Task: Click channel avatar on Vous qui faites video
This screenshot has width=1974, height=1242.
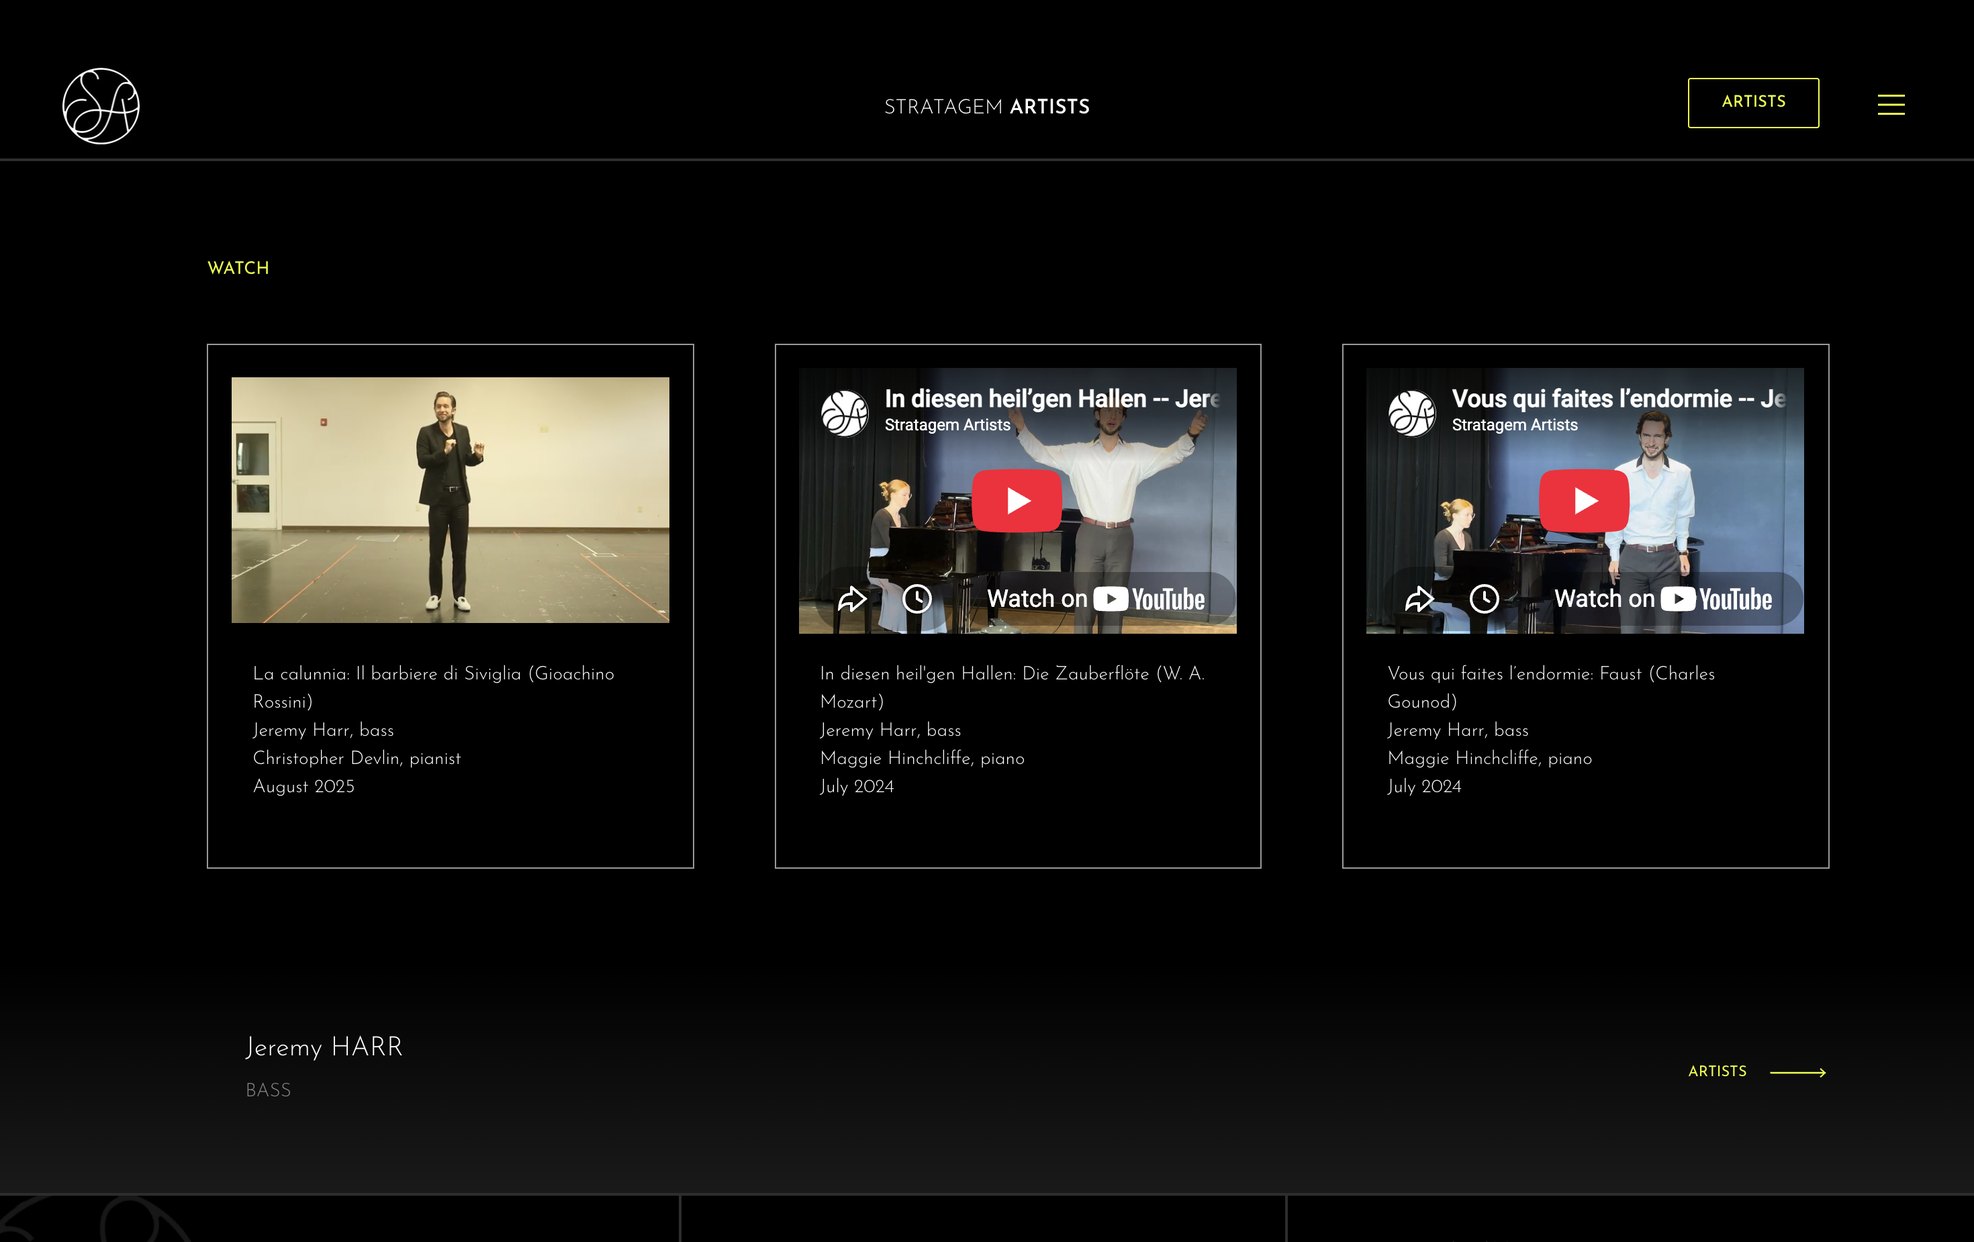Action: (1412, 413)
